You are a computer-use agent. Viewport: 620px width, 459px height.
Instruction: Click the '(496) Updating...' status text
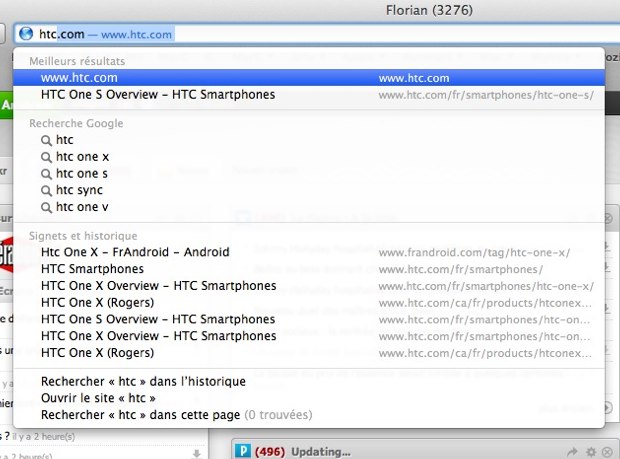(302, 451)
